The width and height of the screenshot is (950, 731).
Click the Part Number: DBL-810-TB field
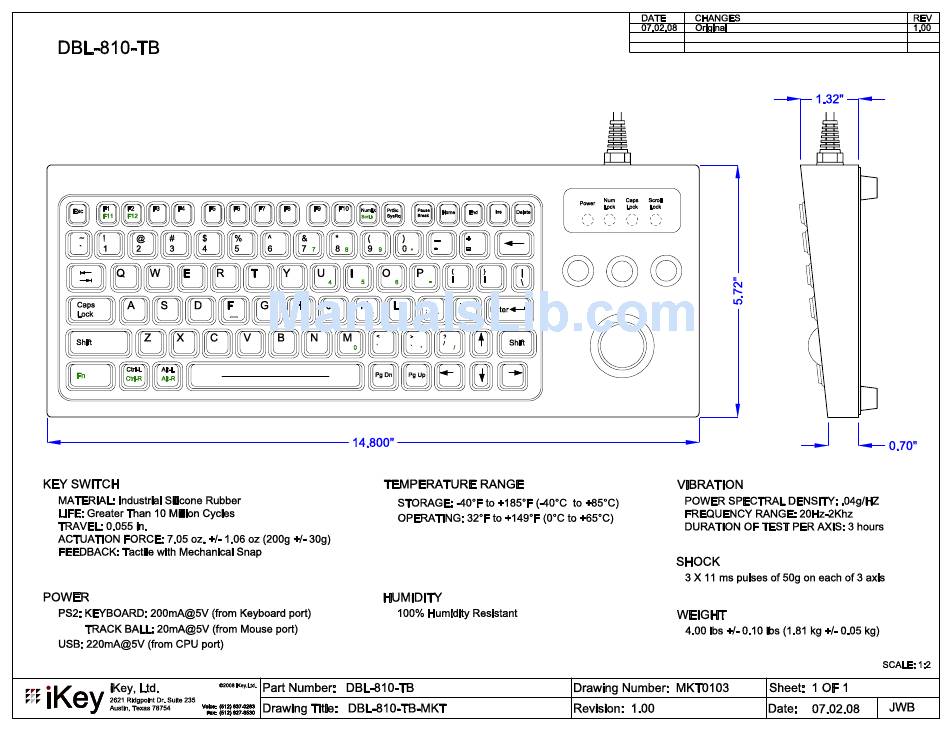click(416, 687)
